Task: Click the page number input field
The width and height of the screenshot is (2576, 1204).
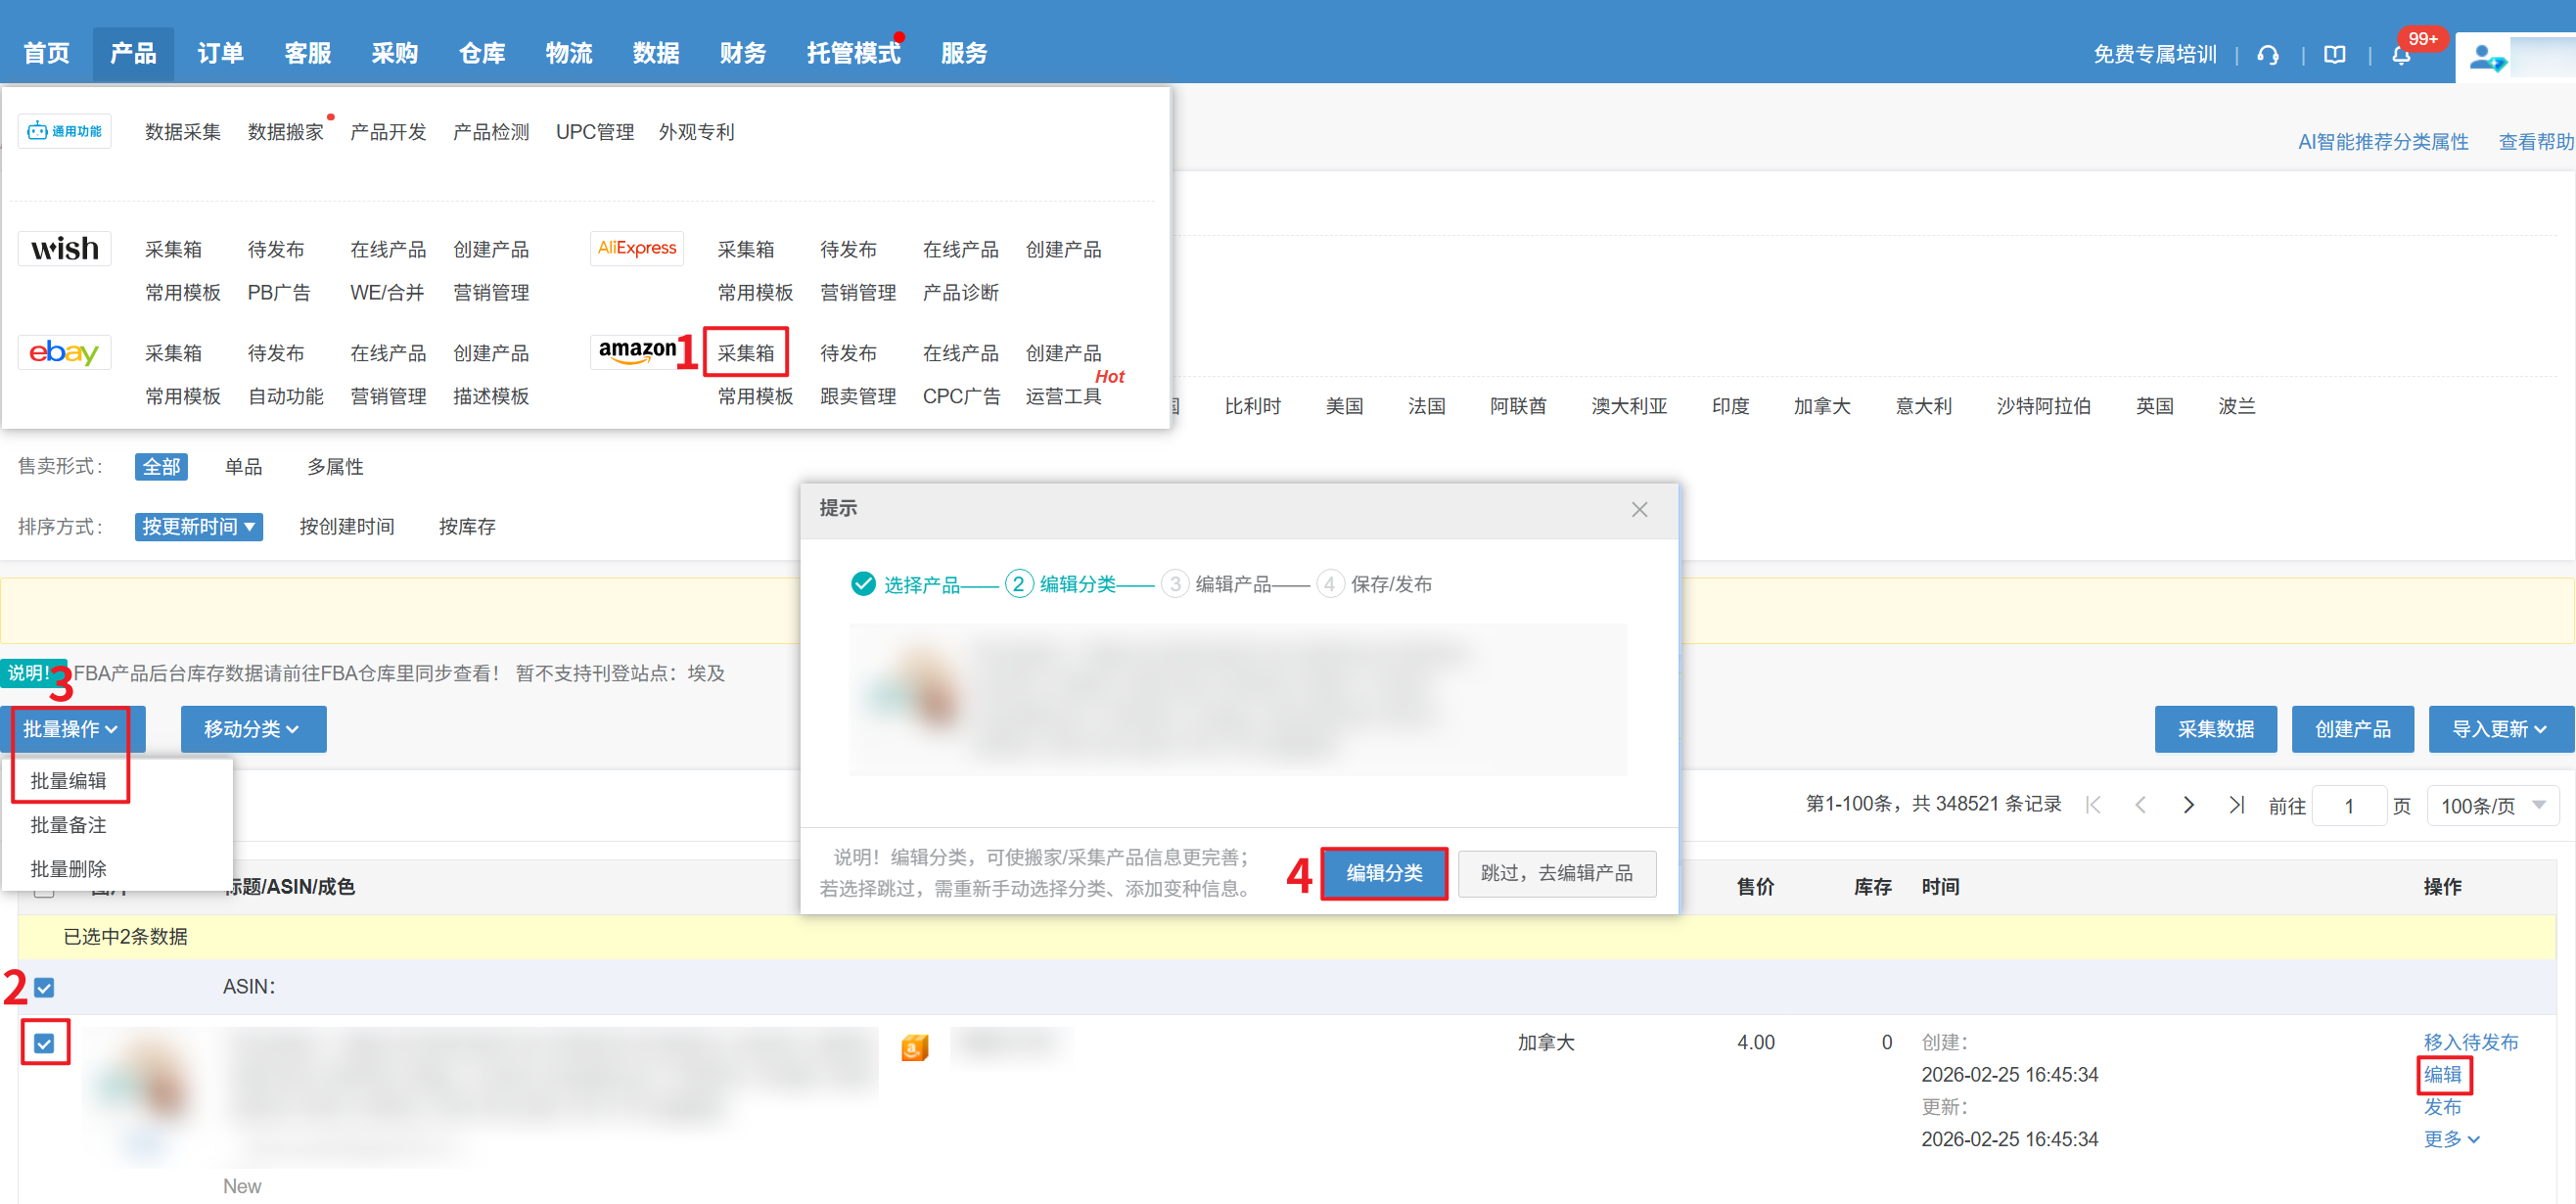Action: coord(2349,806)
